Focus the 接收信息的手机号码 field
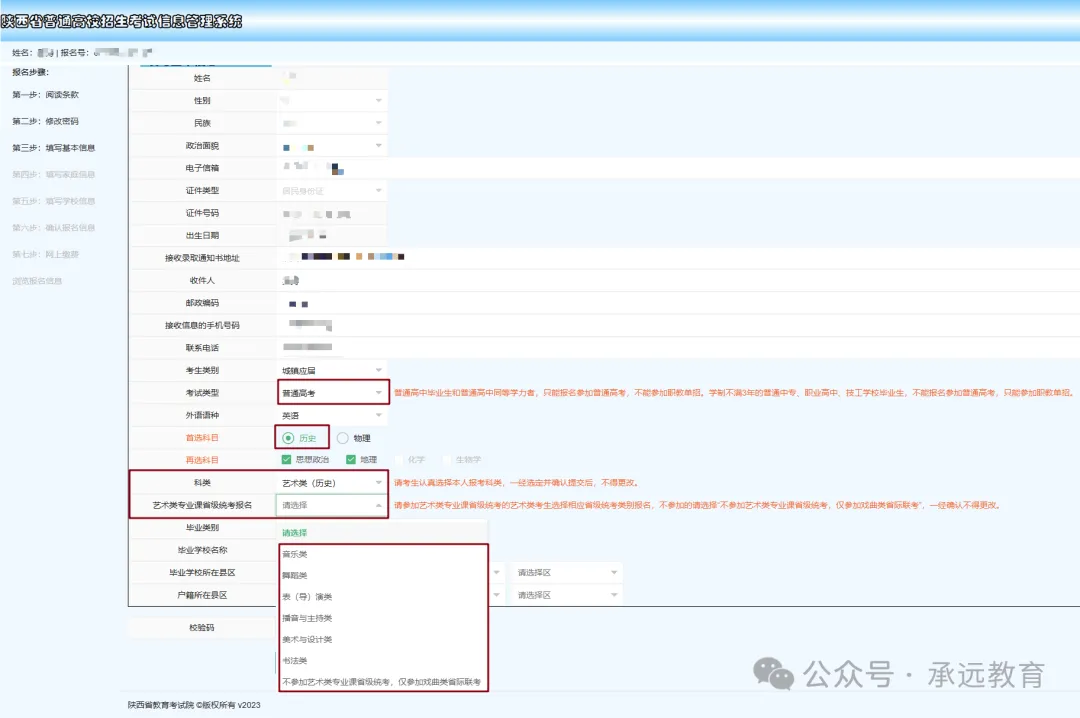The width and height of the screenshot is (1080, 718). [x=678, y=325]
